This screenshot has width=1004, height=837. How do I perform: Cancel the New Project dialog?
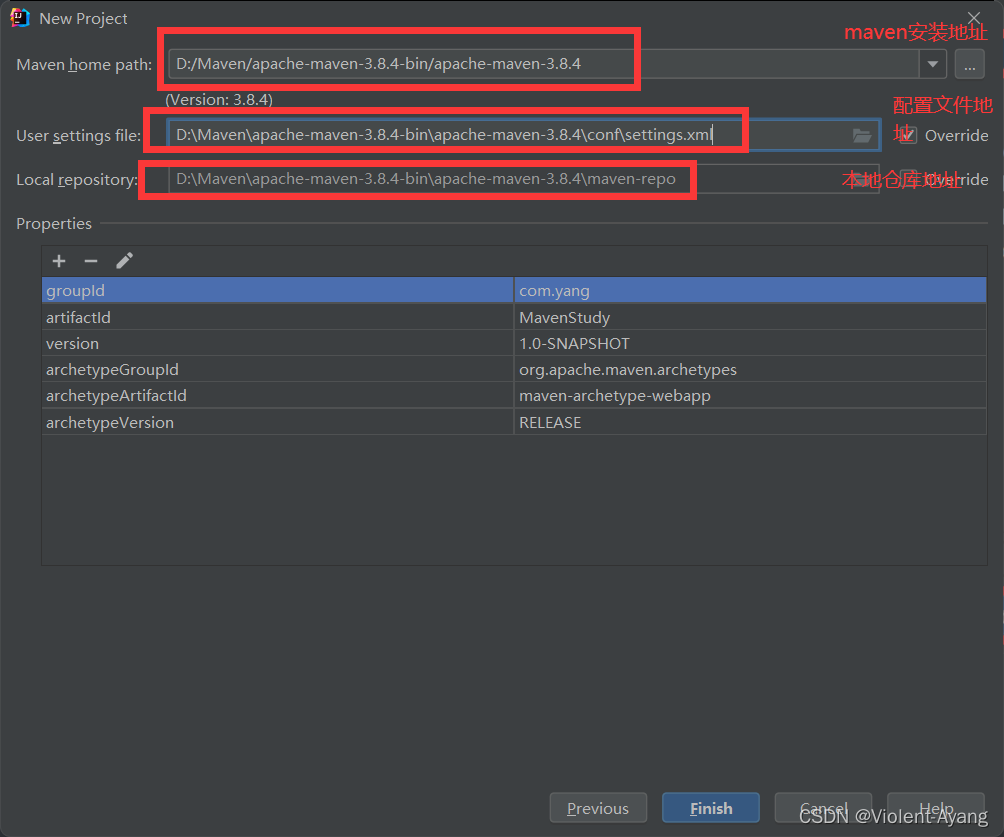pos(823,808)
